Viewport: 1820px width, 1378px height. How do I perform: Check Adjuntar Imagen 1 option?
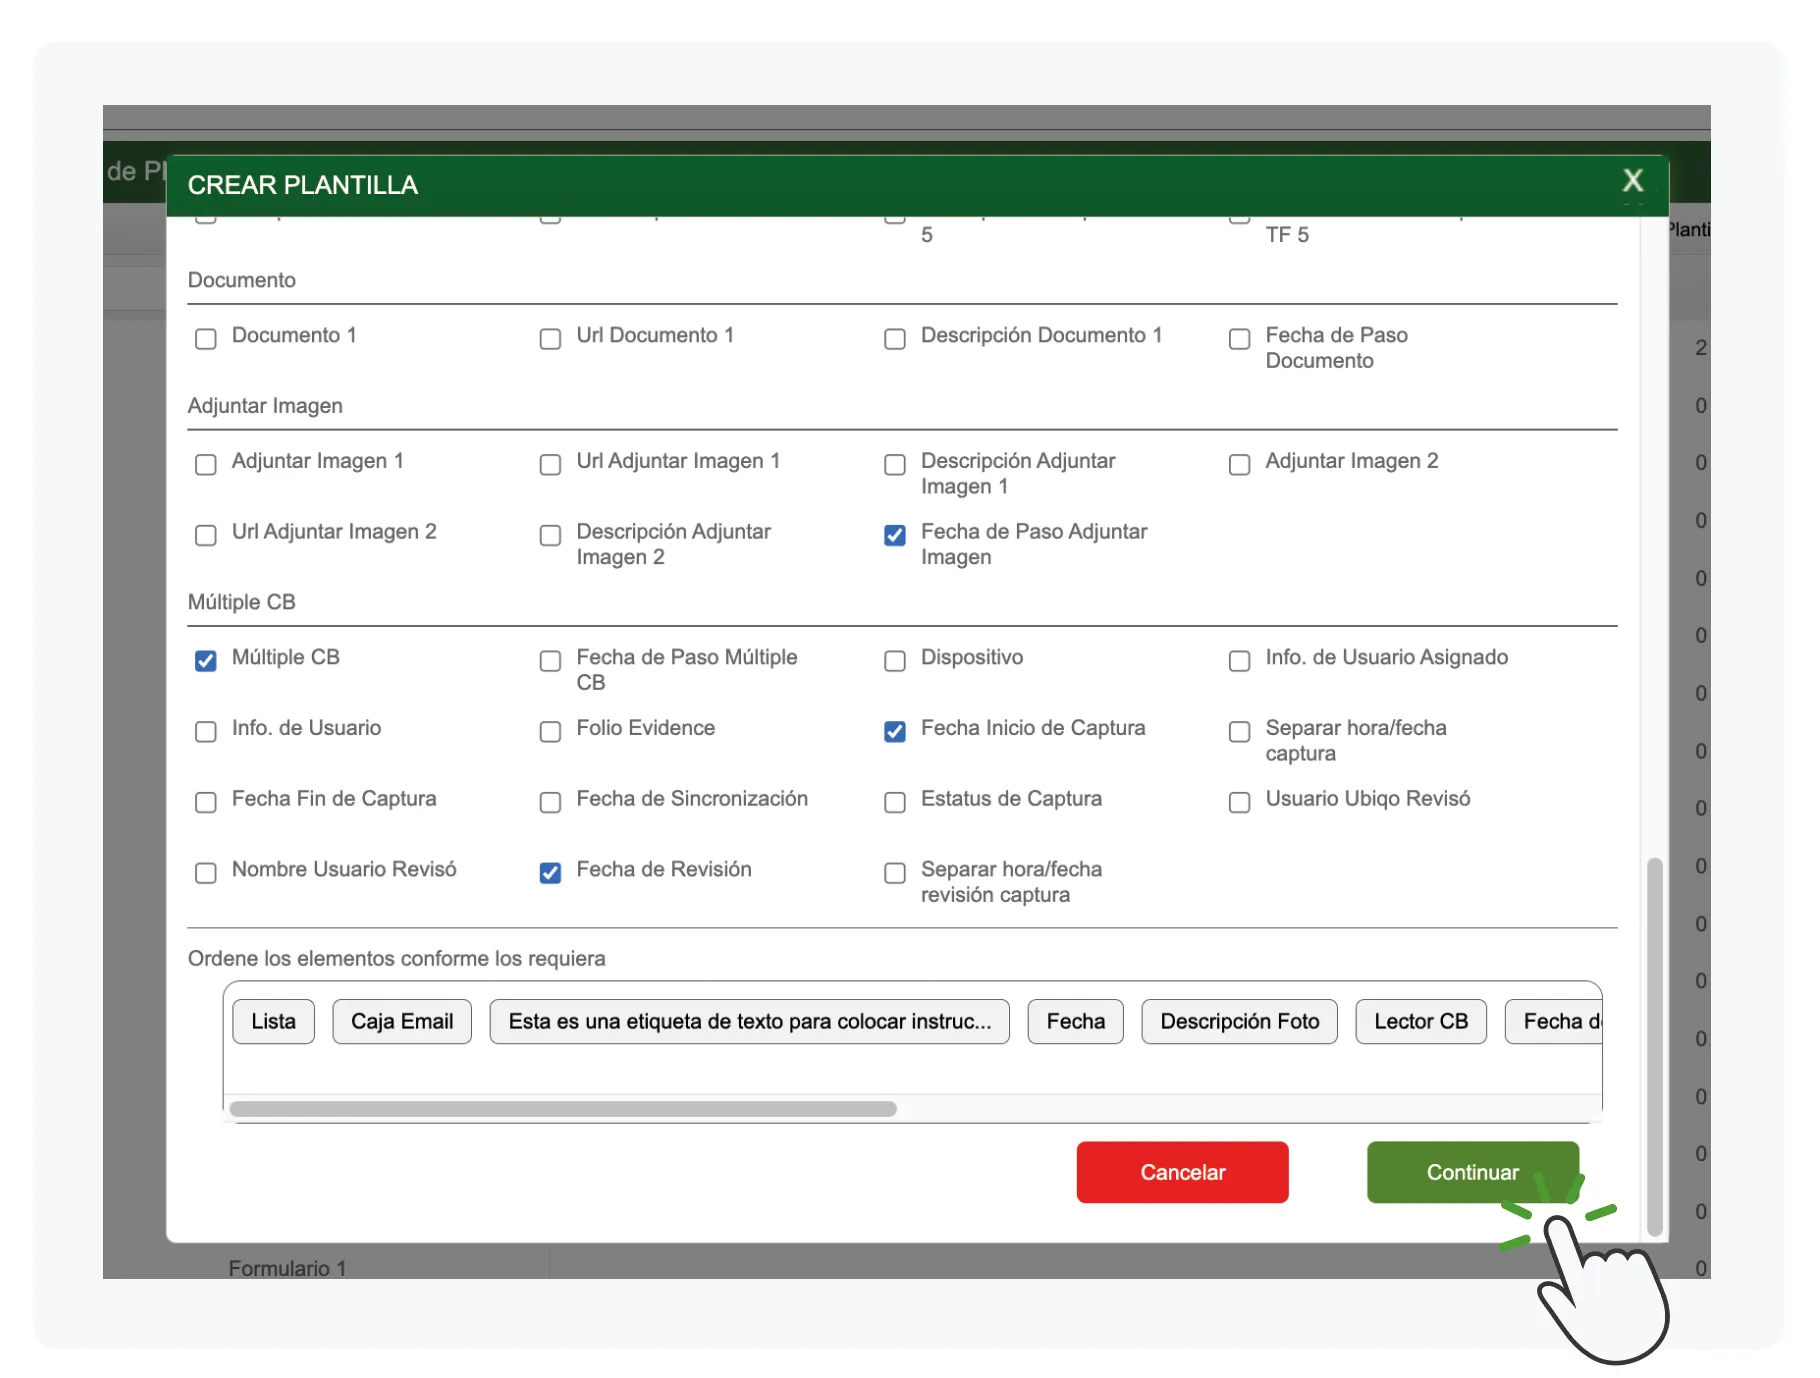(x=206, y=465)
